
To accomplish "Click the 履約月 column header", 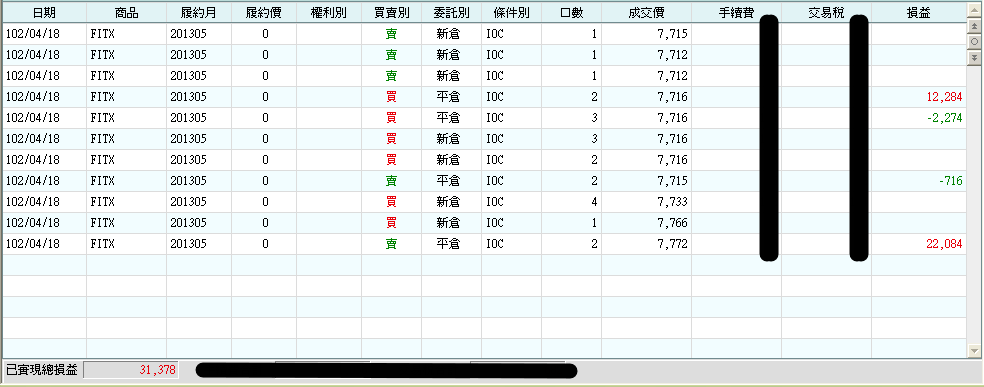I will coord(199,13).
